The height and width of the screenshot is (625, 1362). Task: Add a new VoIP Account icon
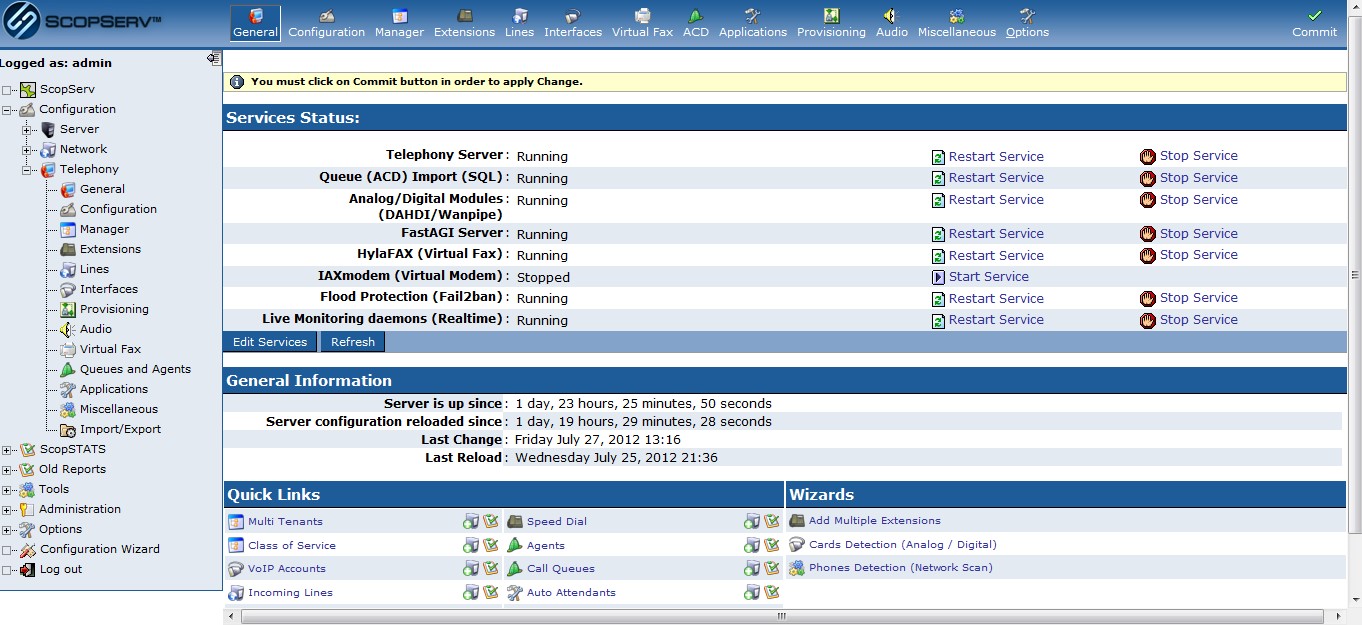click(x=471, y=568)
